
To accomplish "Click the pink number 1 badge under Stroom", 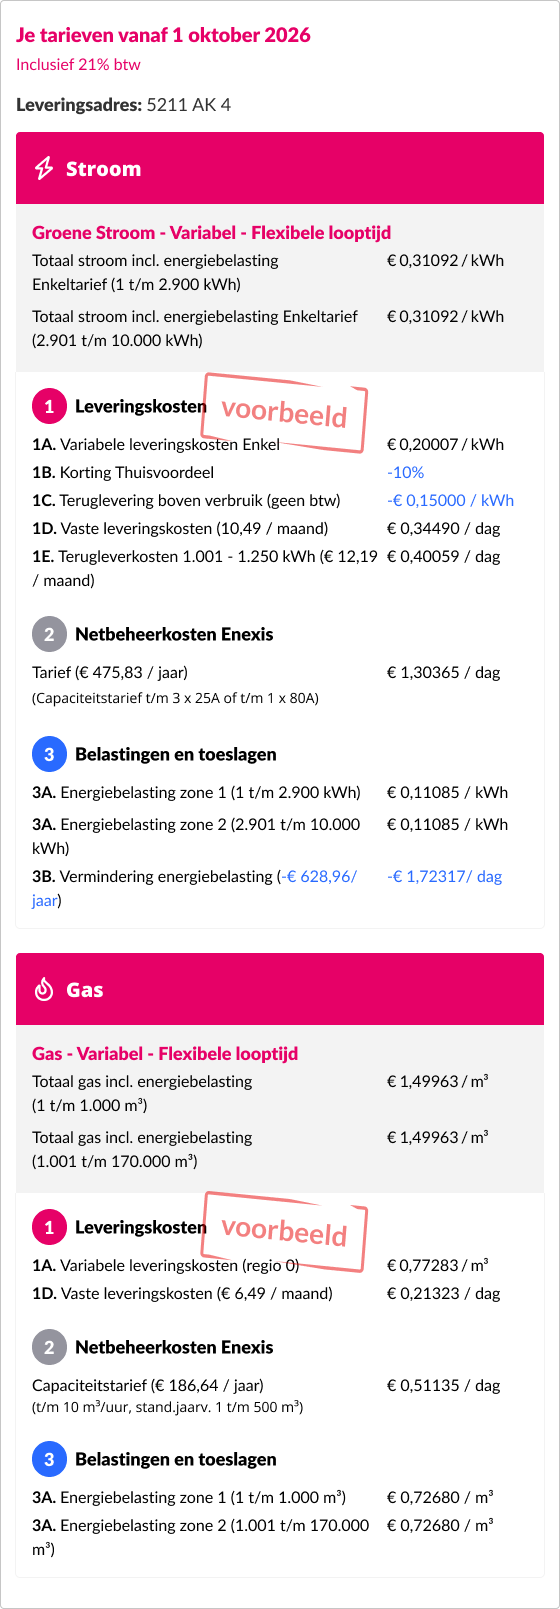I will pos(49,406).
